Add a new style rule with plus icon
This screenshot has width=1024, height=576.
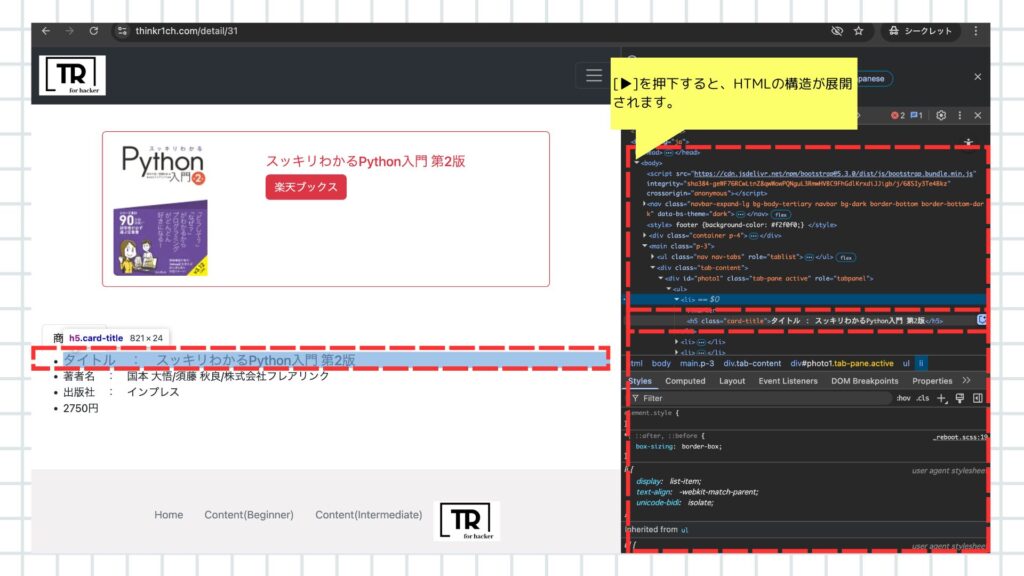tap(941, 398)
